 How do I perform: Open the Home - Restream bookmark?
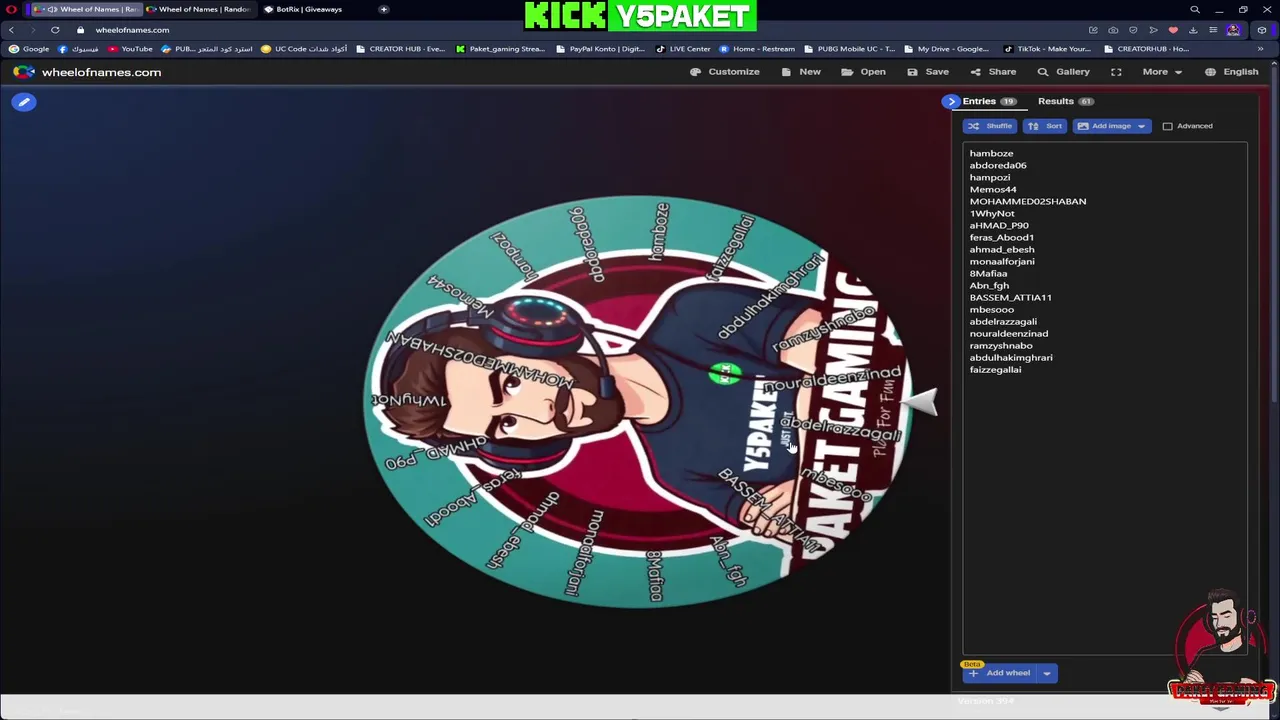[x=757, y=49]
